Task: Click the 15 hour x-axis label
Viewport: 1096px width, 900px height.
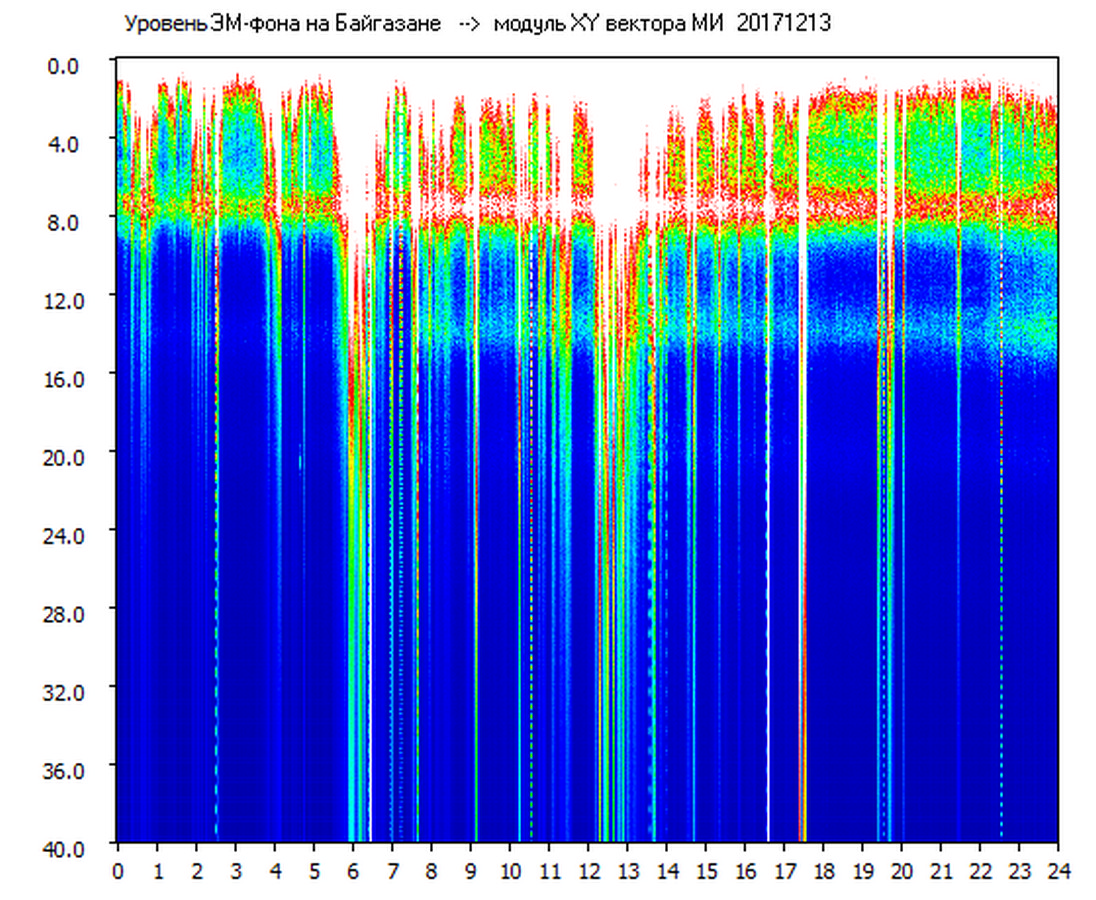Action: [706, 870]
